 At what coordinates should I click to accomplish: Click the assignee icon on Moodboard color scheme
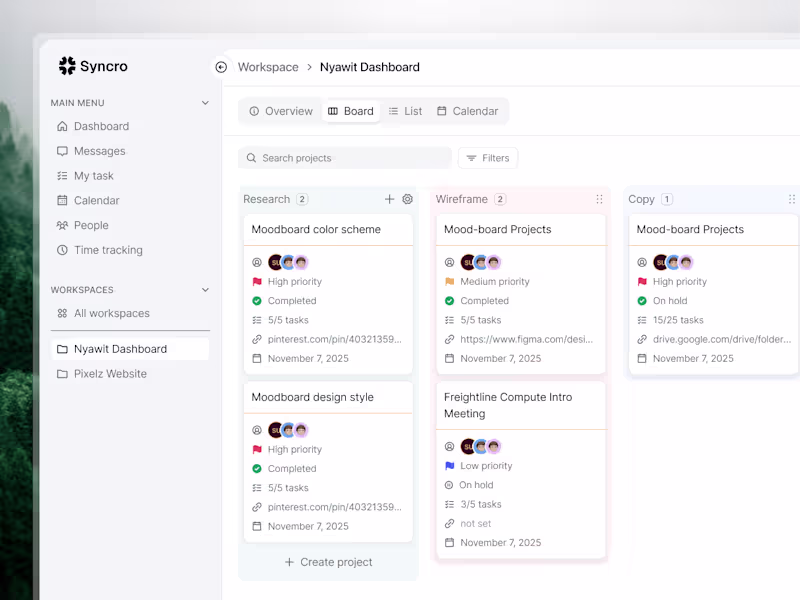pos(257,262)
